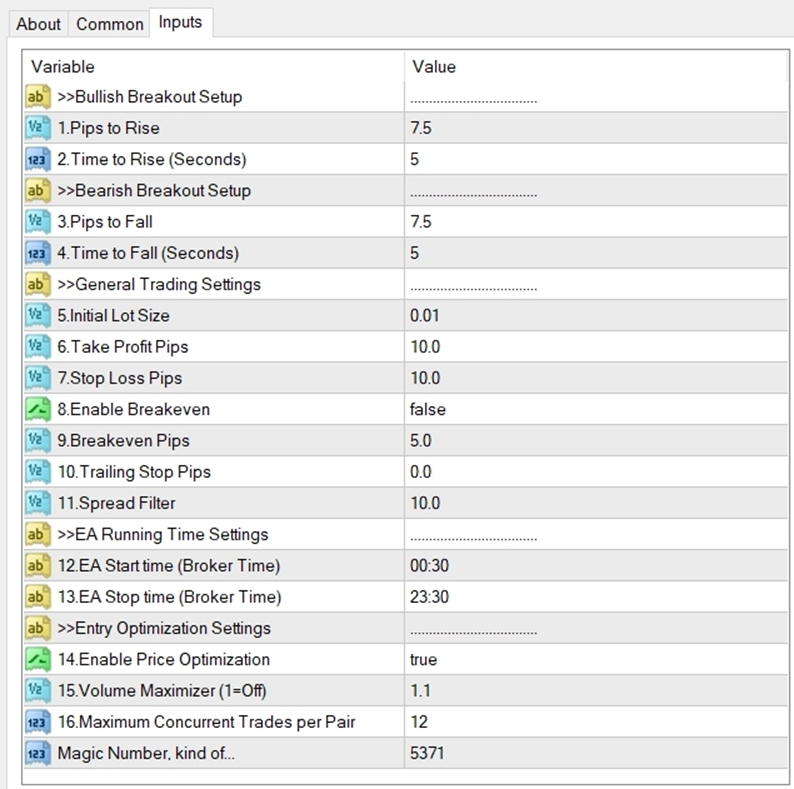Edit the Take Profit Pips value field
Screen dimensions: 794x789
point(596,347)
